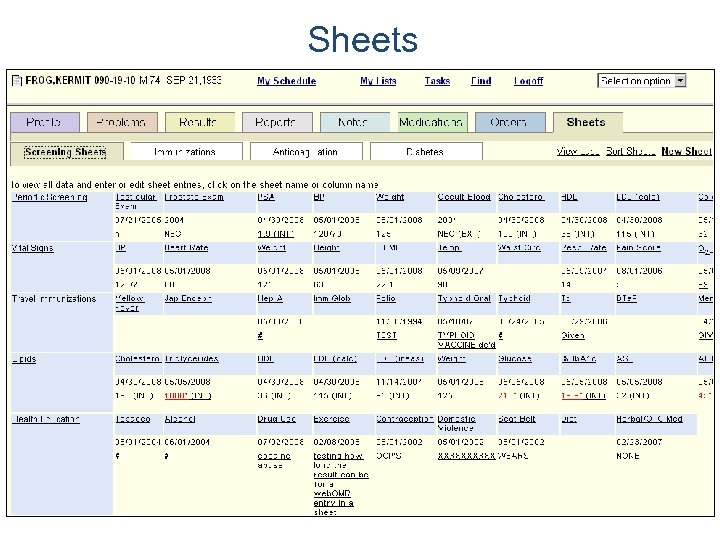Click the TYPHOID VACCINE dc'd entry
Screen dimensions: 720x540
(x=466, y=340)
